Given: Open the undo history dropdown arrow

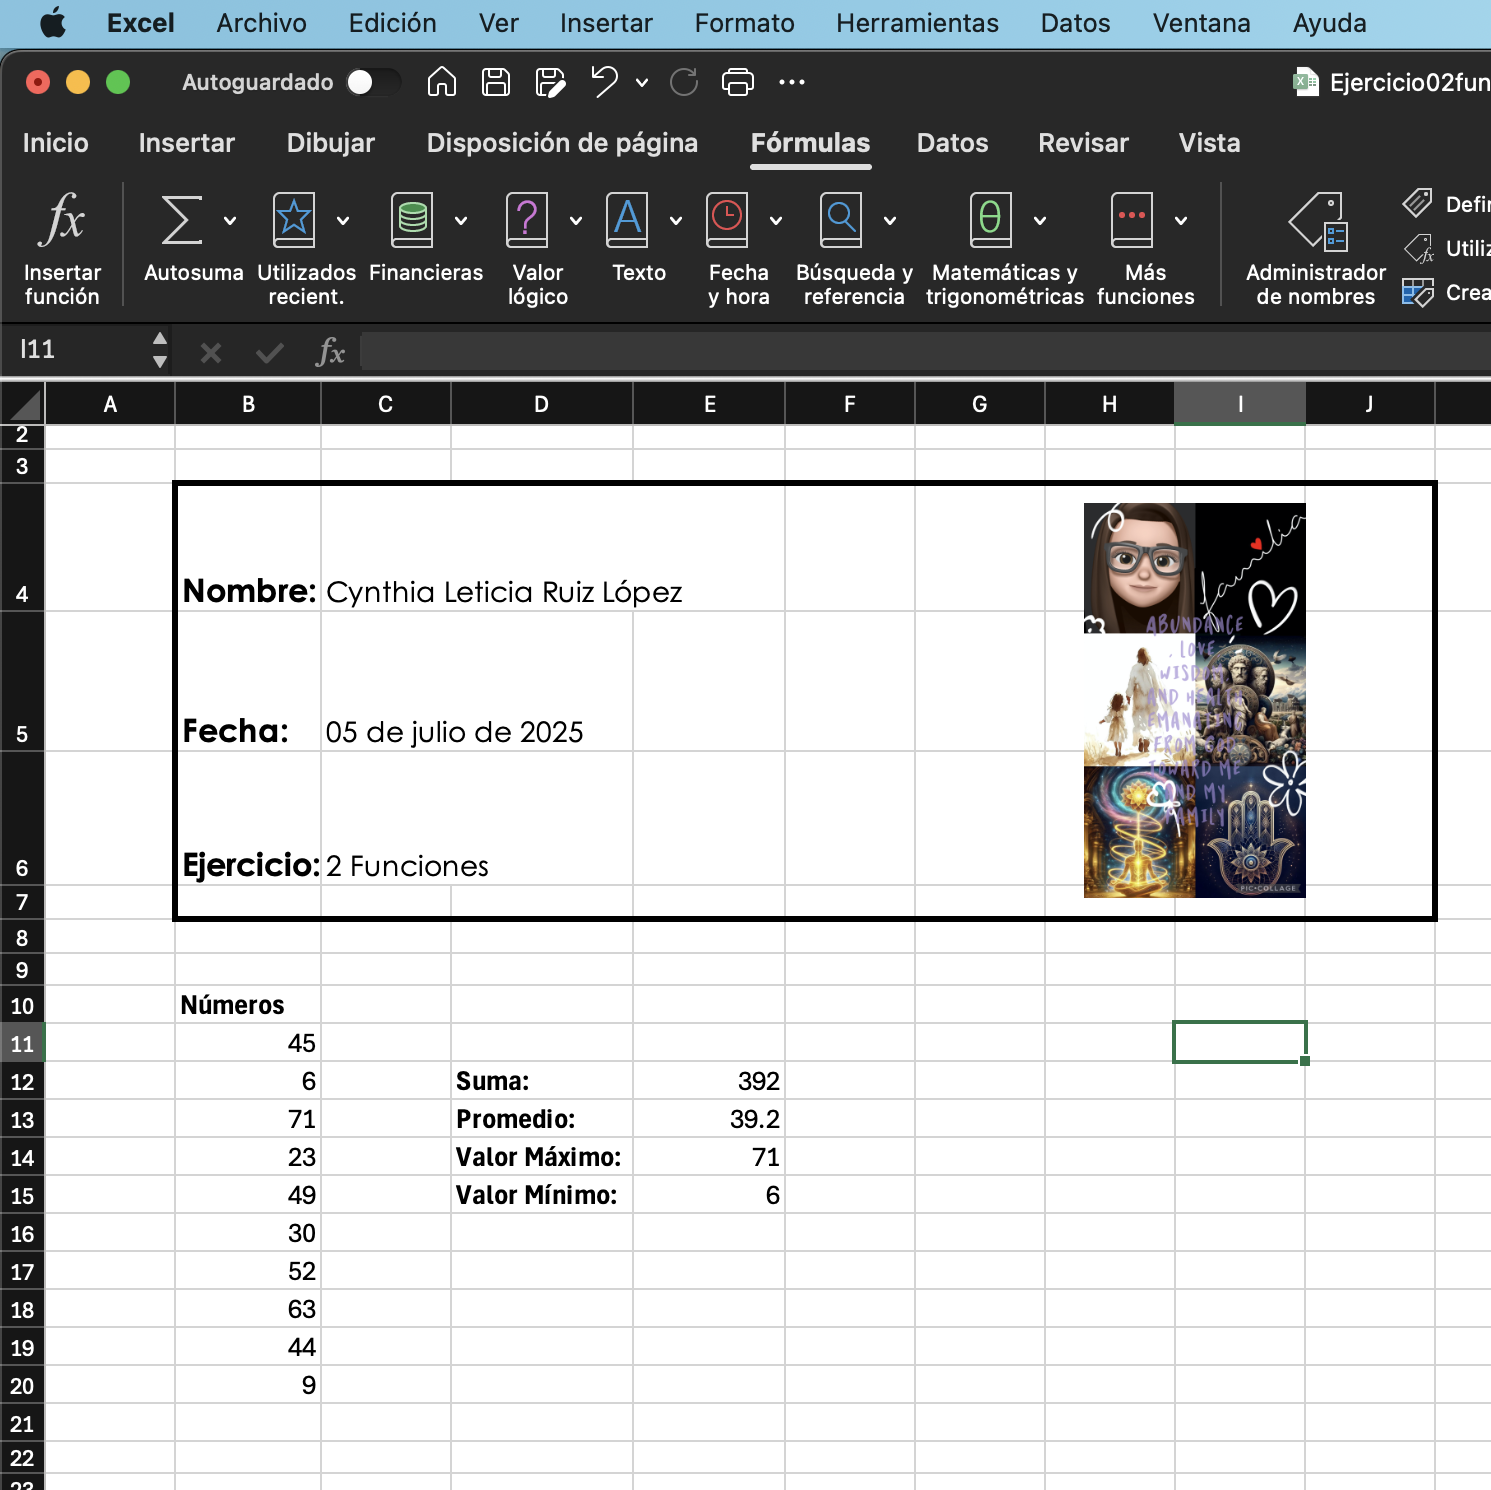Looking at the screenshot, I should tap(642, 83).
